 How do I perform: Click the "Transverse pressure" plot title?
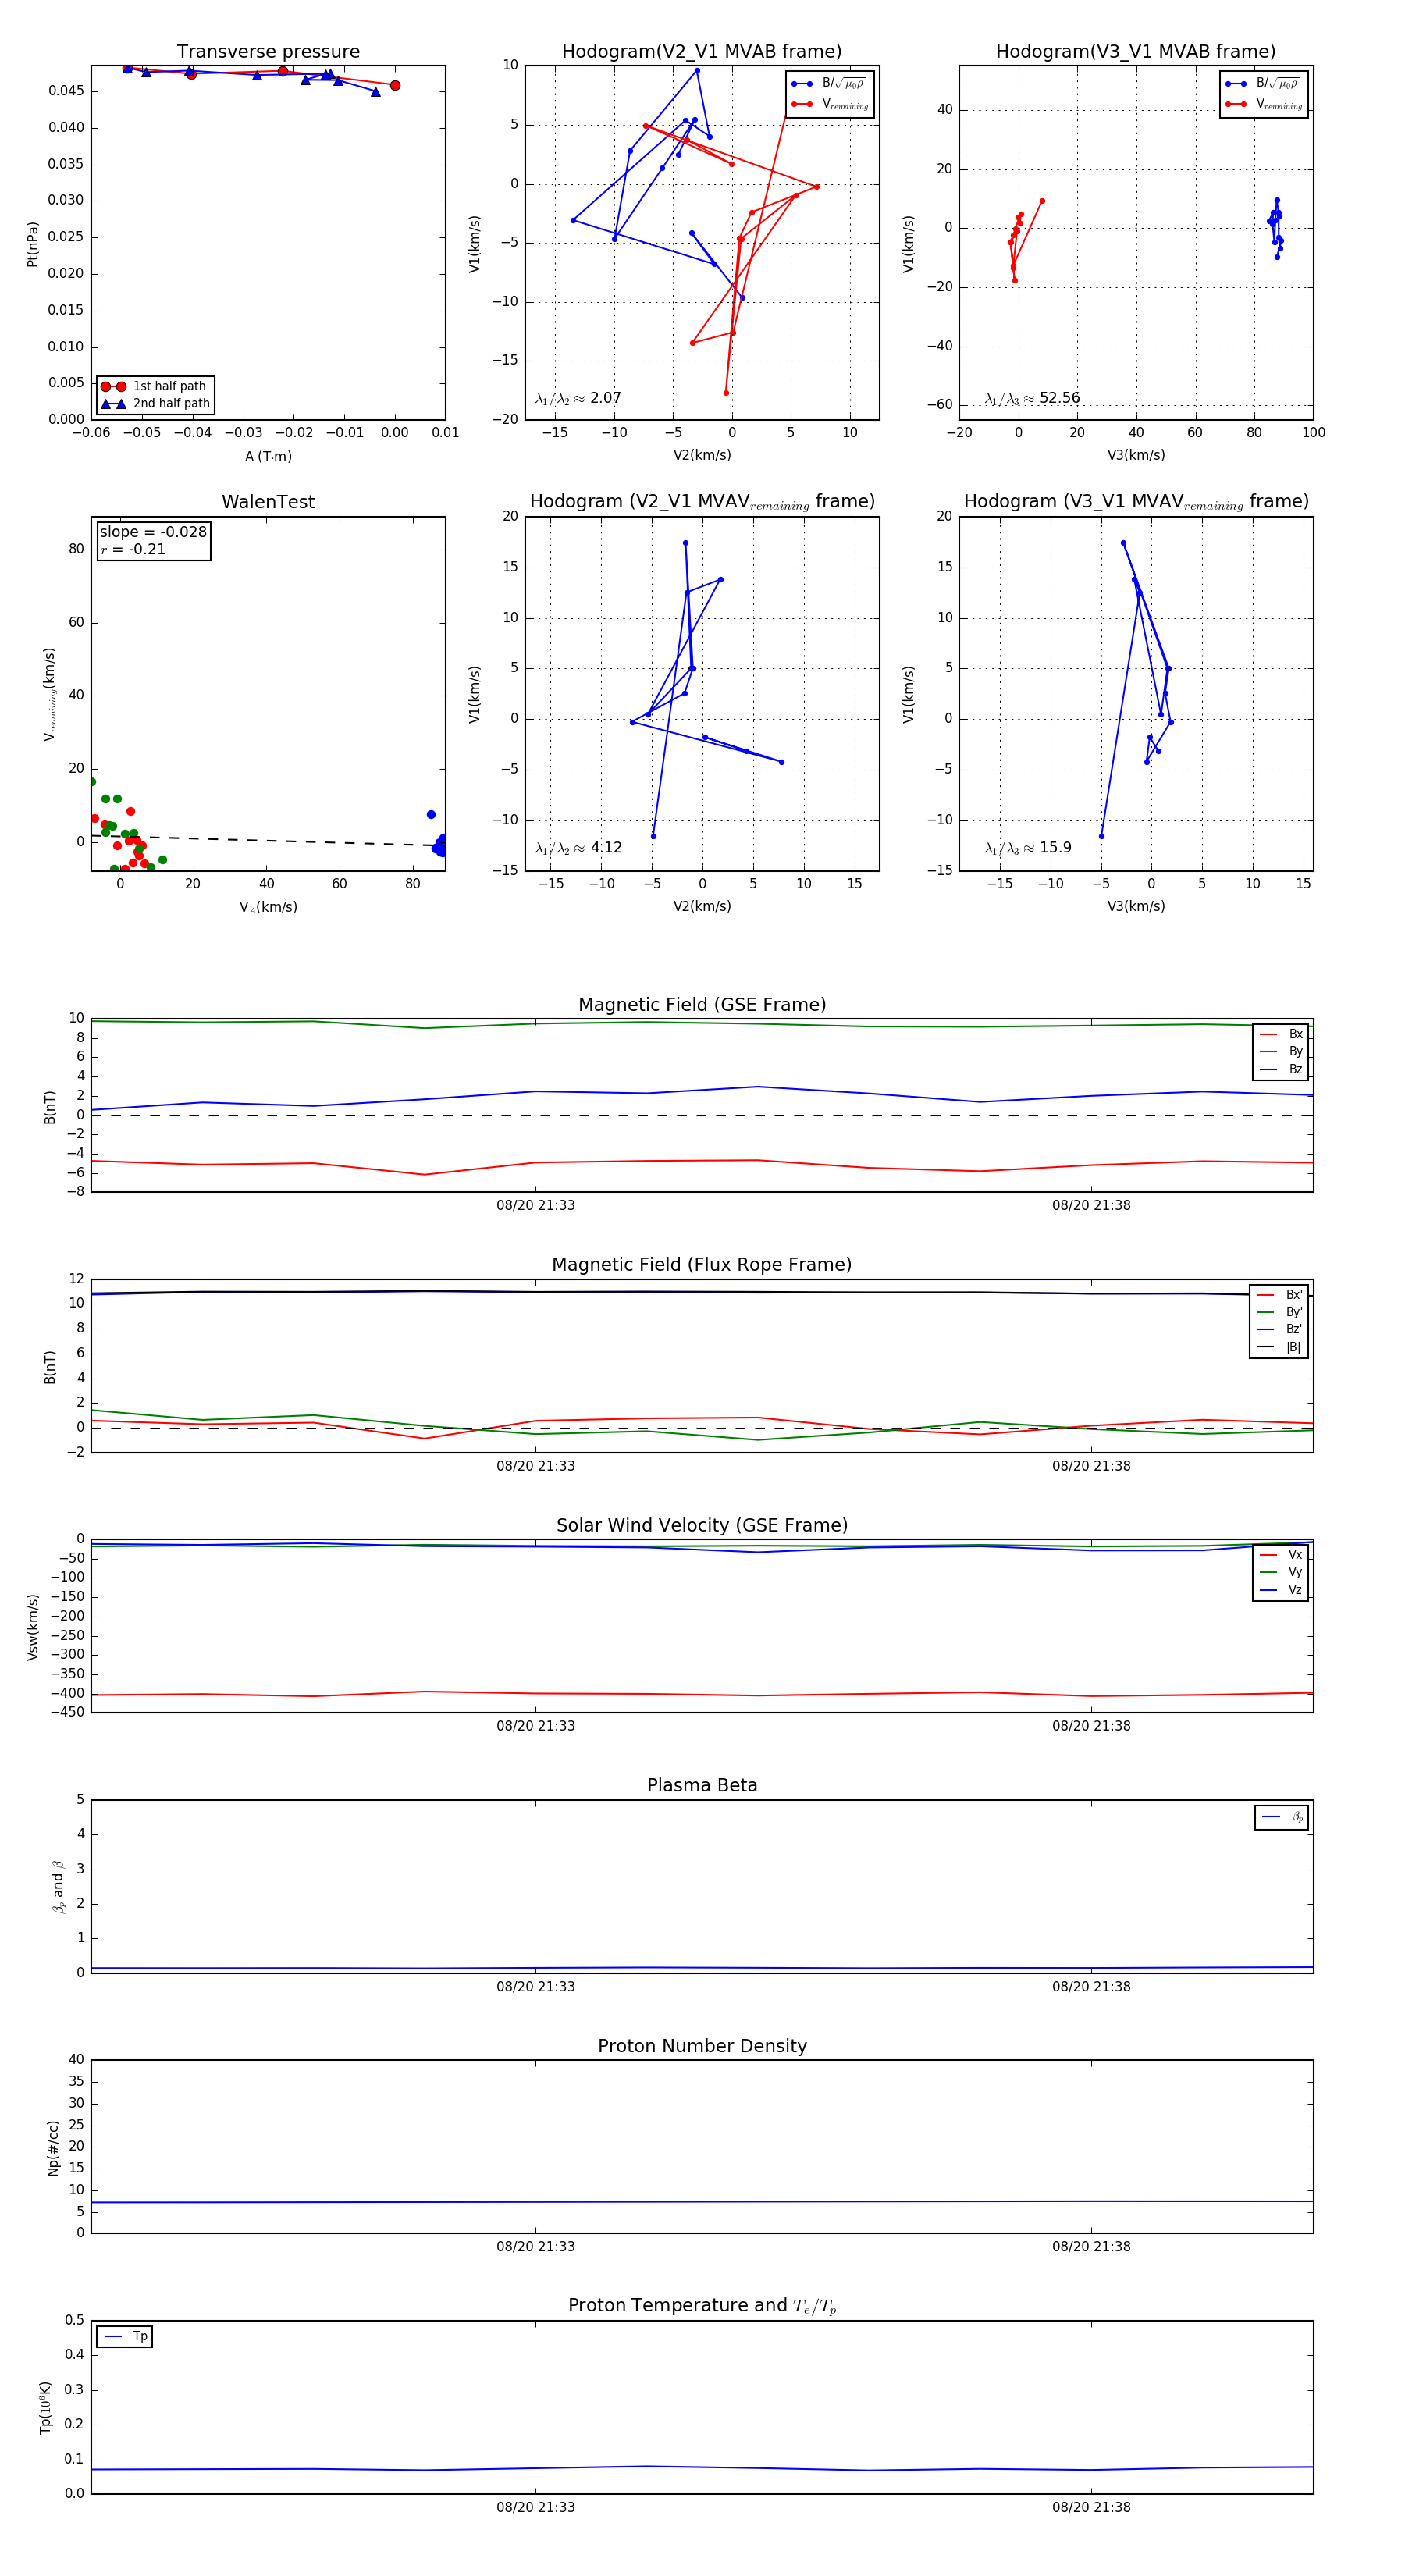[268, 52]
